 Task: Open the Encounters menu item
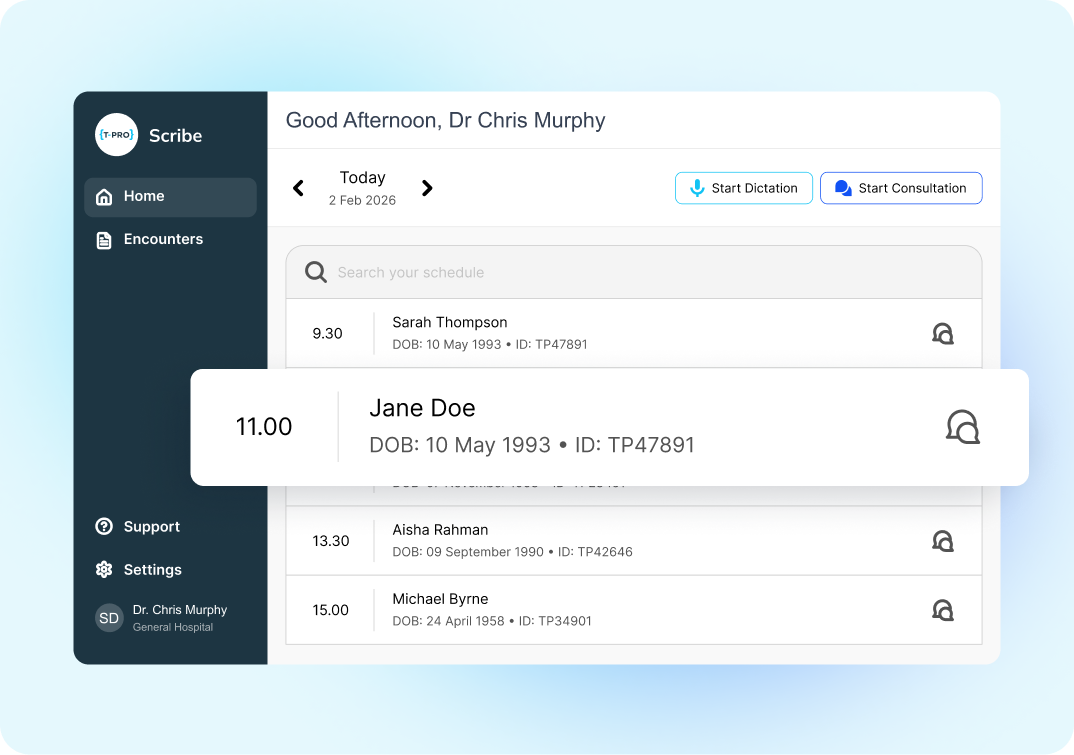pos(171,240)
